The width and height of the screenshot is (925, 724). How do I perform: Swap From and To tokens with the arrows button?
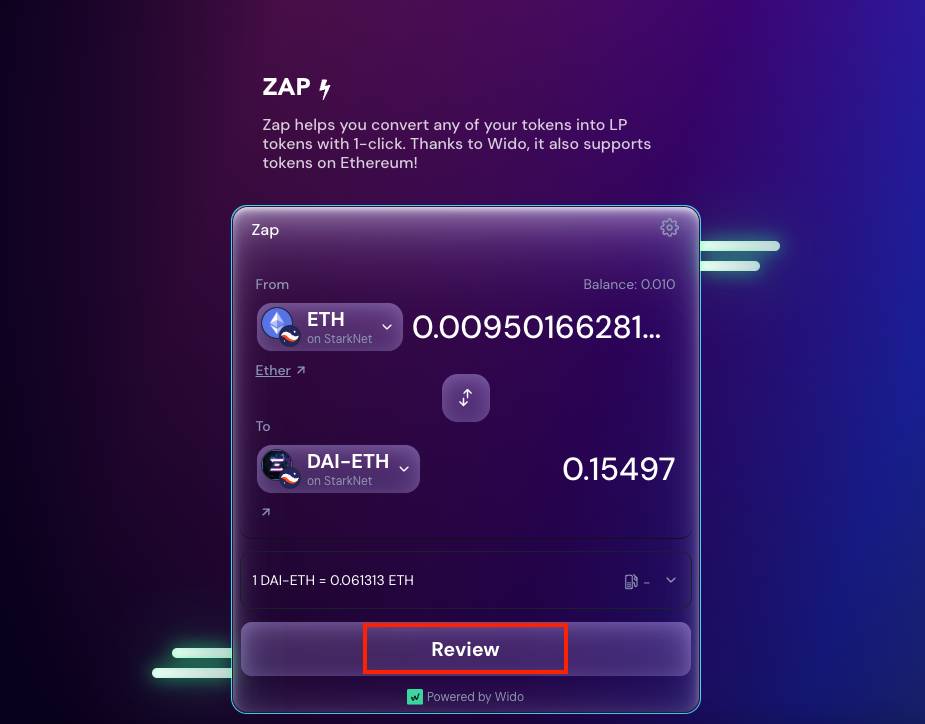pyautogui.click(x=465, y=398)
